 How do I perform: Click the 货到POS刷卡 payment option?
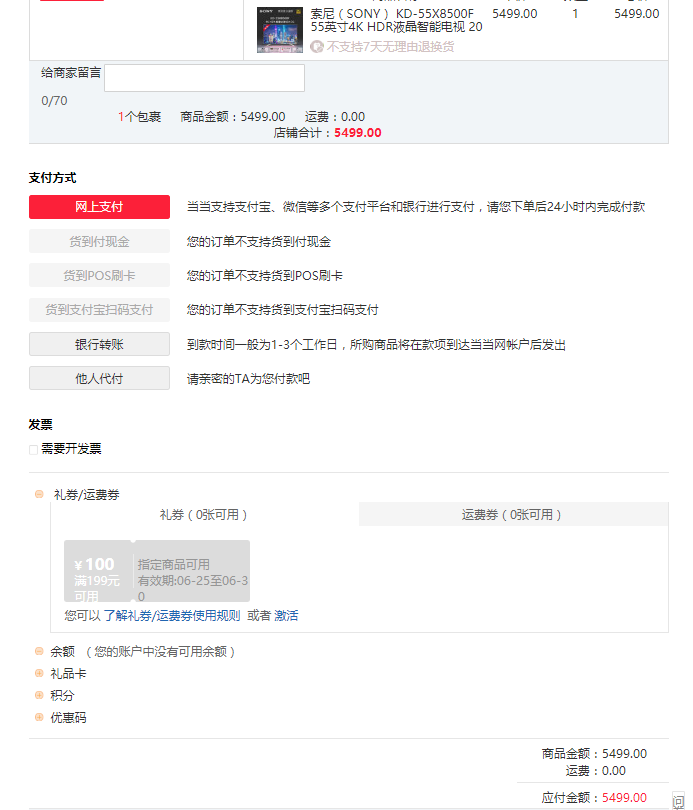click(x=98, y=275)
